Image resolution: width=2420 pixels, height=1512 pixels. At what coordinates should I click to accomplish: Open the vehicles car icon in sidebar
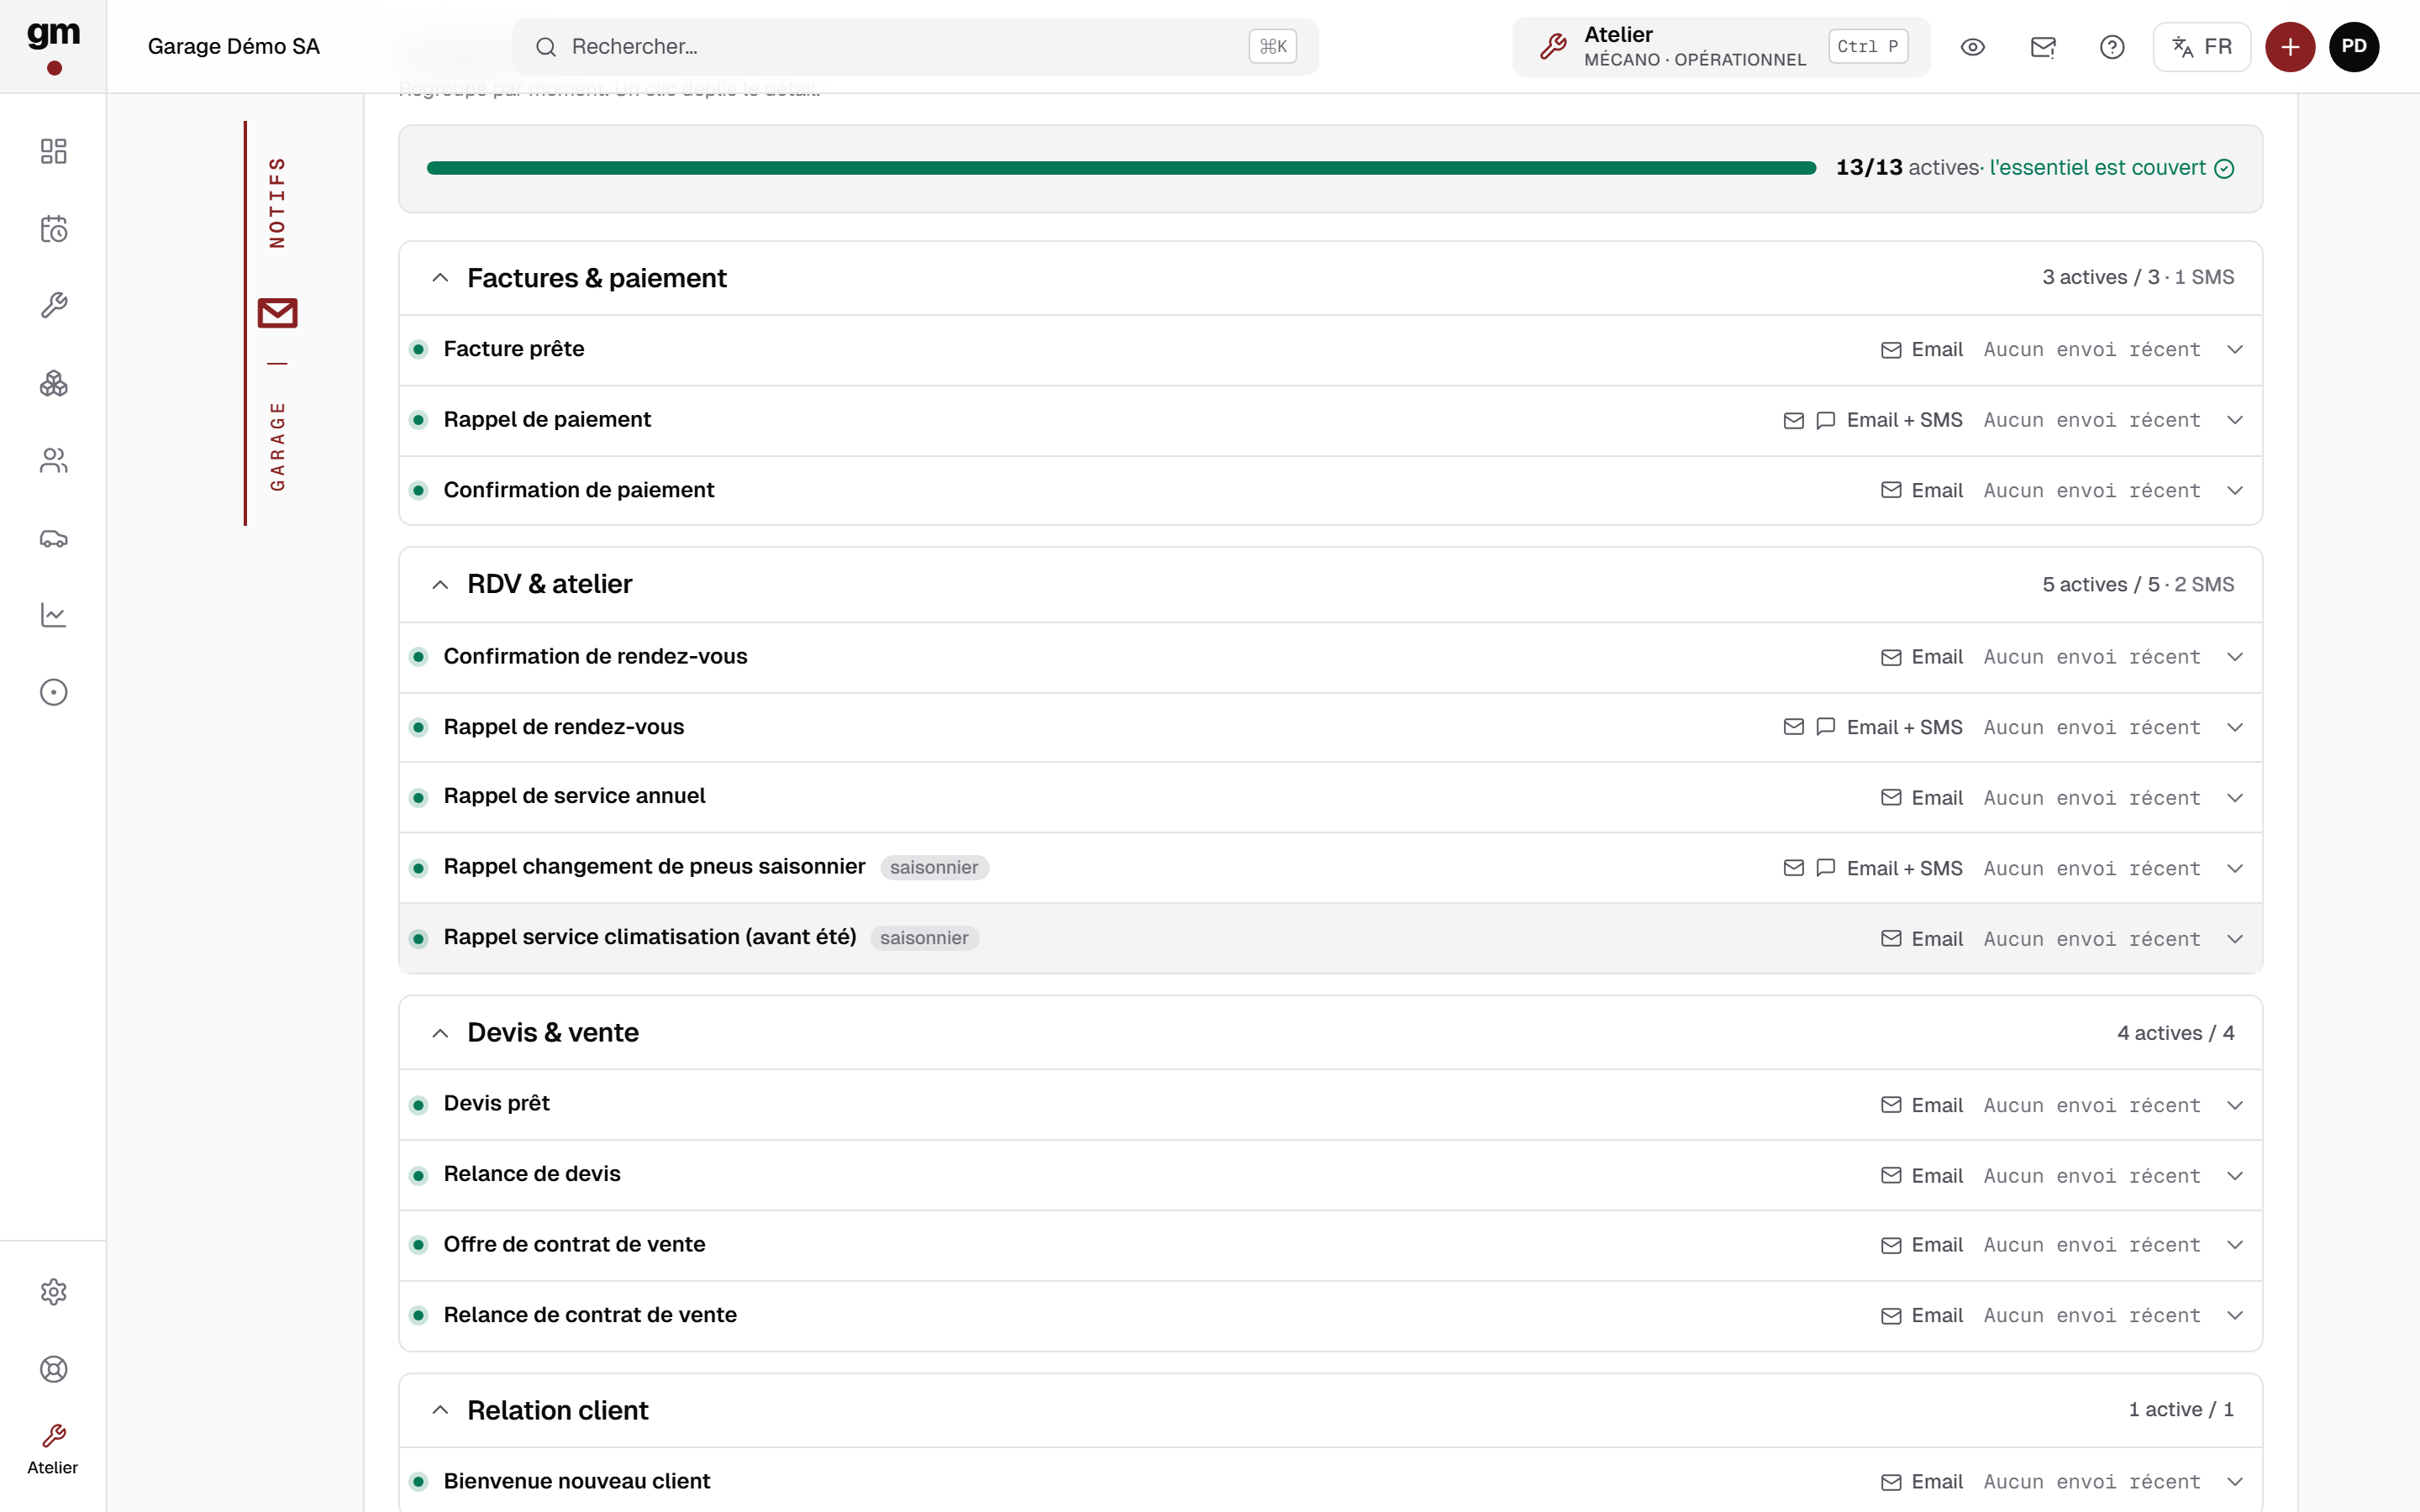coord(53,538)
